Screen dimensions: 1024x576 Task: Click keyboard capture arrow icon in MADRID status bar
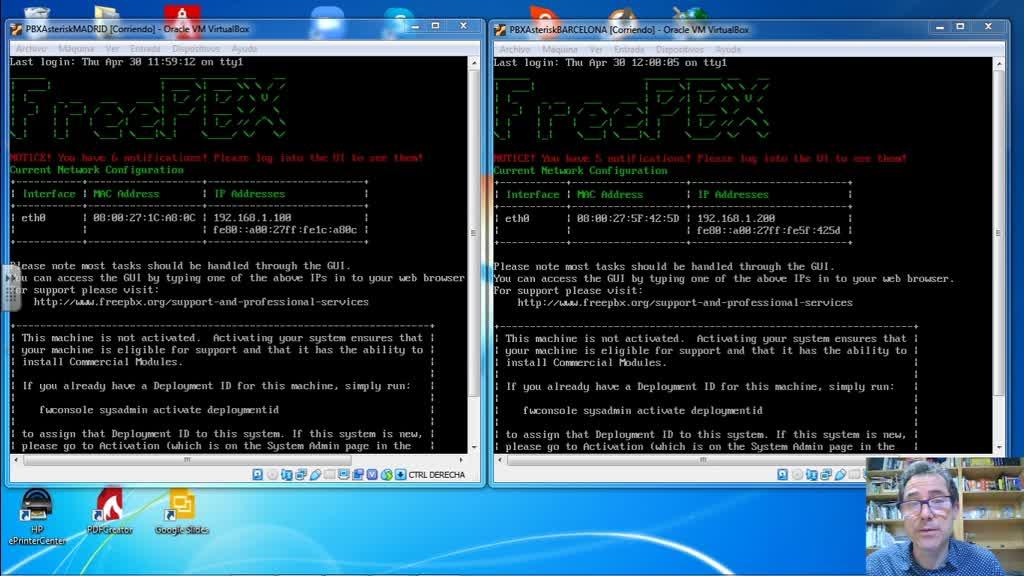[400, 475]
